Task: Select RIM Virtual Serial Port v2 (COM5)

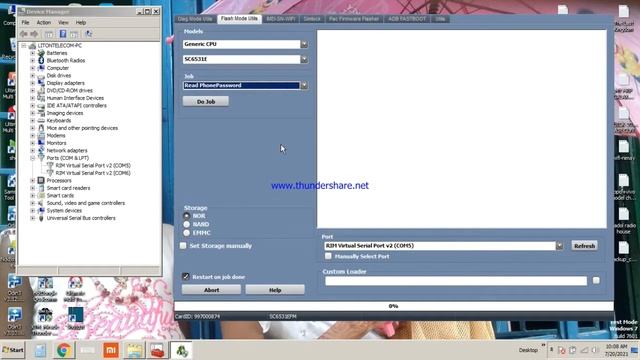Action: click(93, 165)
